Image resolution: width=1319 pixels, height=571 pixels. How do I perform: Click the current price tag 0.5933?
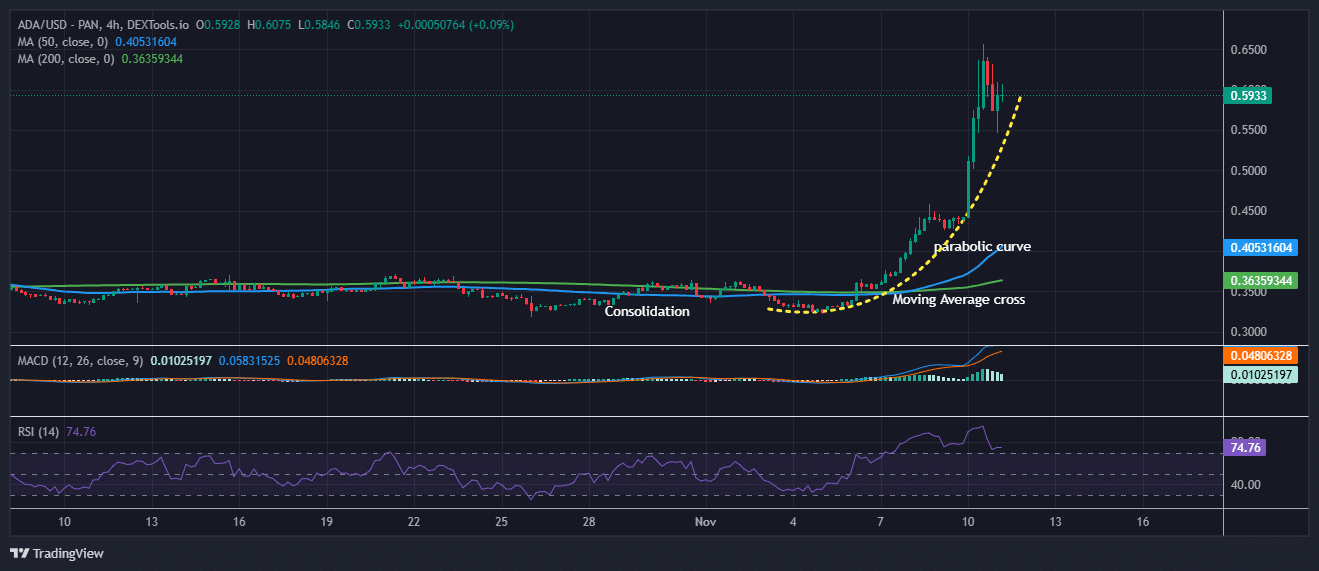[1247, 95]
